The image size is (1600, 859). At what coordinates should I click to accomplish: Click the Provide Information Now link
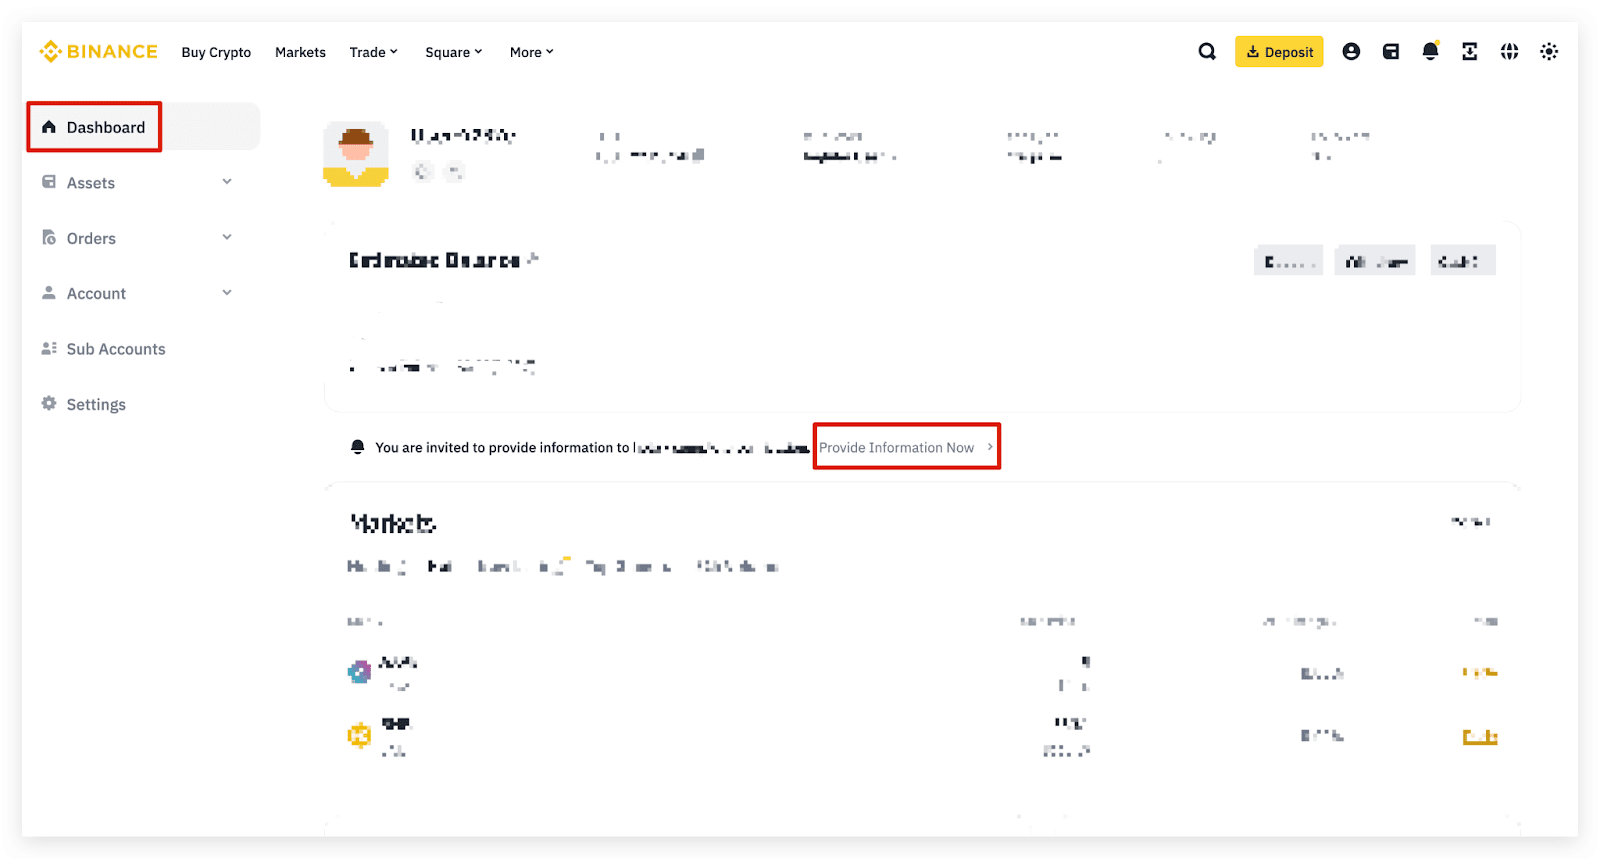click(x=906, y=447)
